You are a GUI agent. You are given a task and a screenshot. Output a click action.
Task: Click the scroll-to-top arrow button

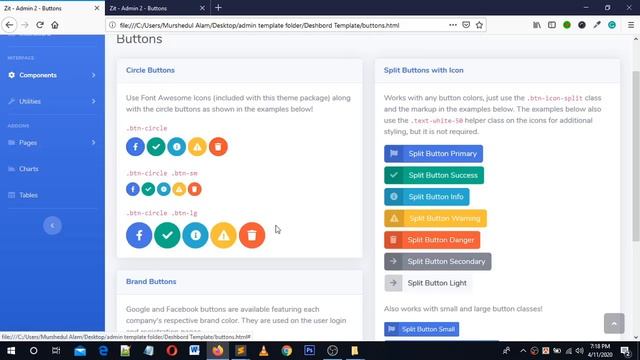tap(614, 323)
